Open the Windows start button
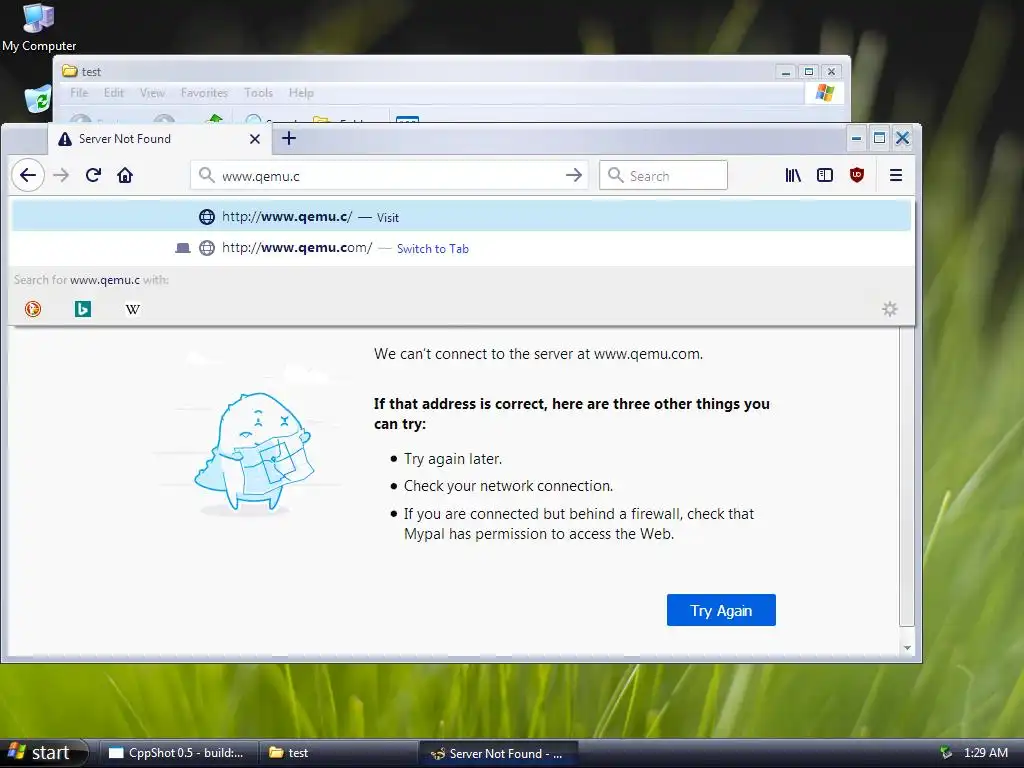Screen dimensions: 1024x768 pos(44,753)
